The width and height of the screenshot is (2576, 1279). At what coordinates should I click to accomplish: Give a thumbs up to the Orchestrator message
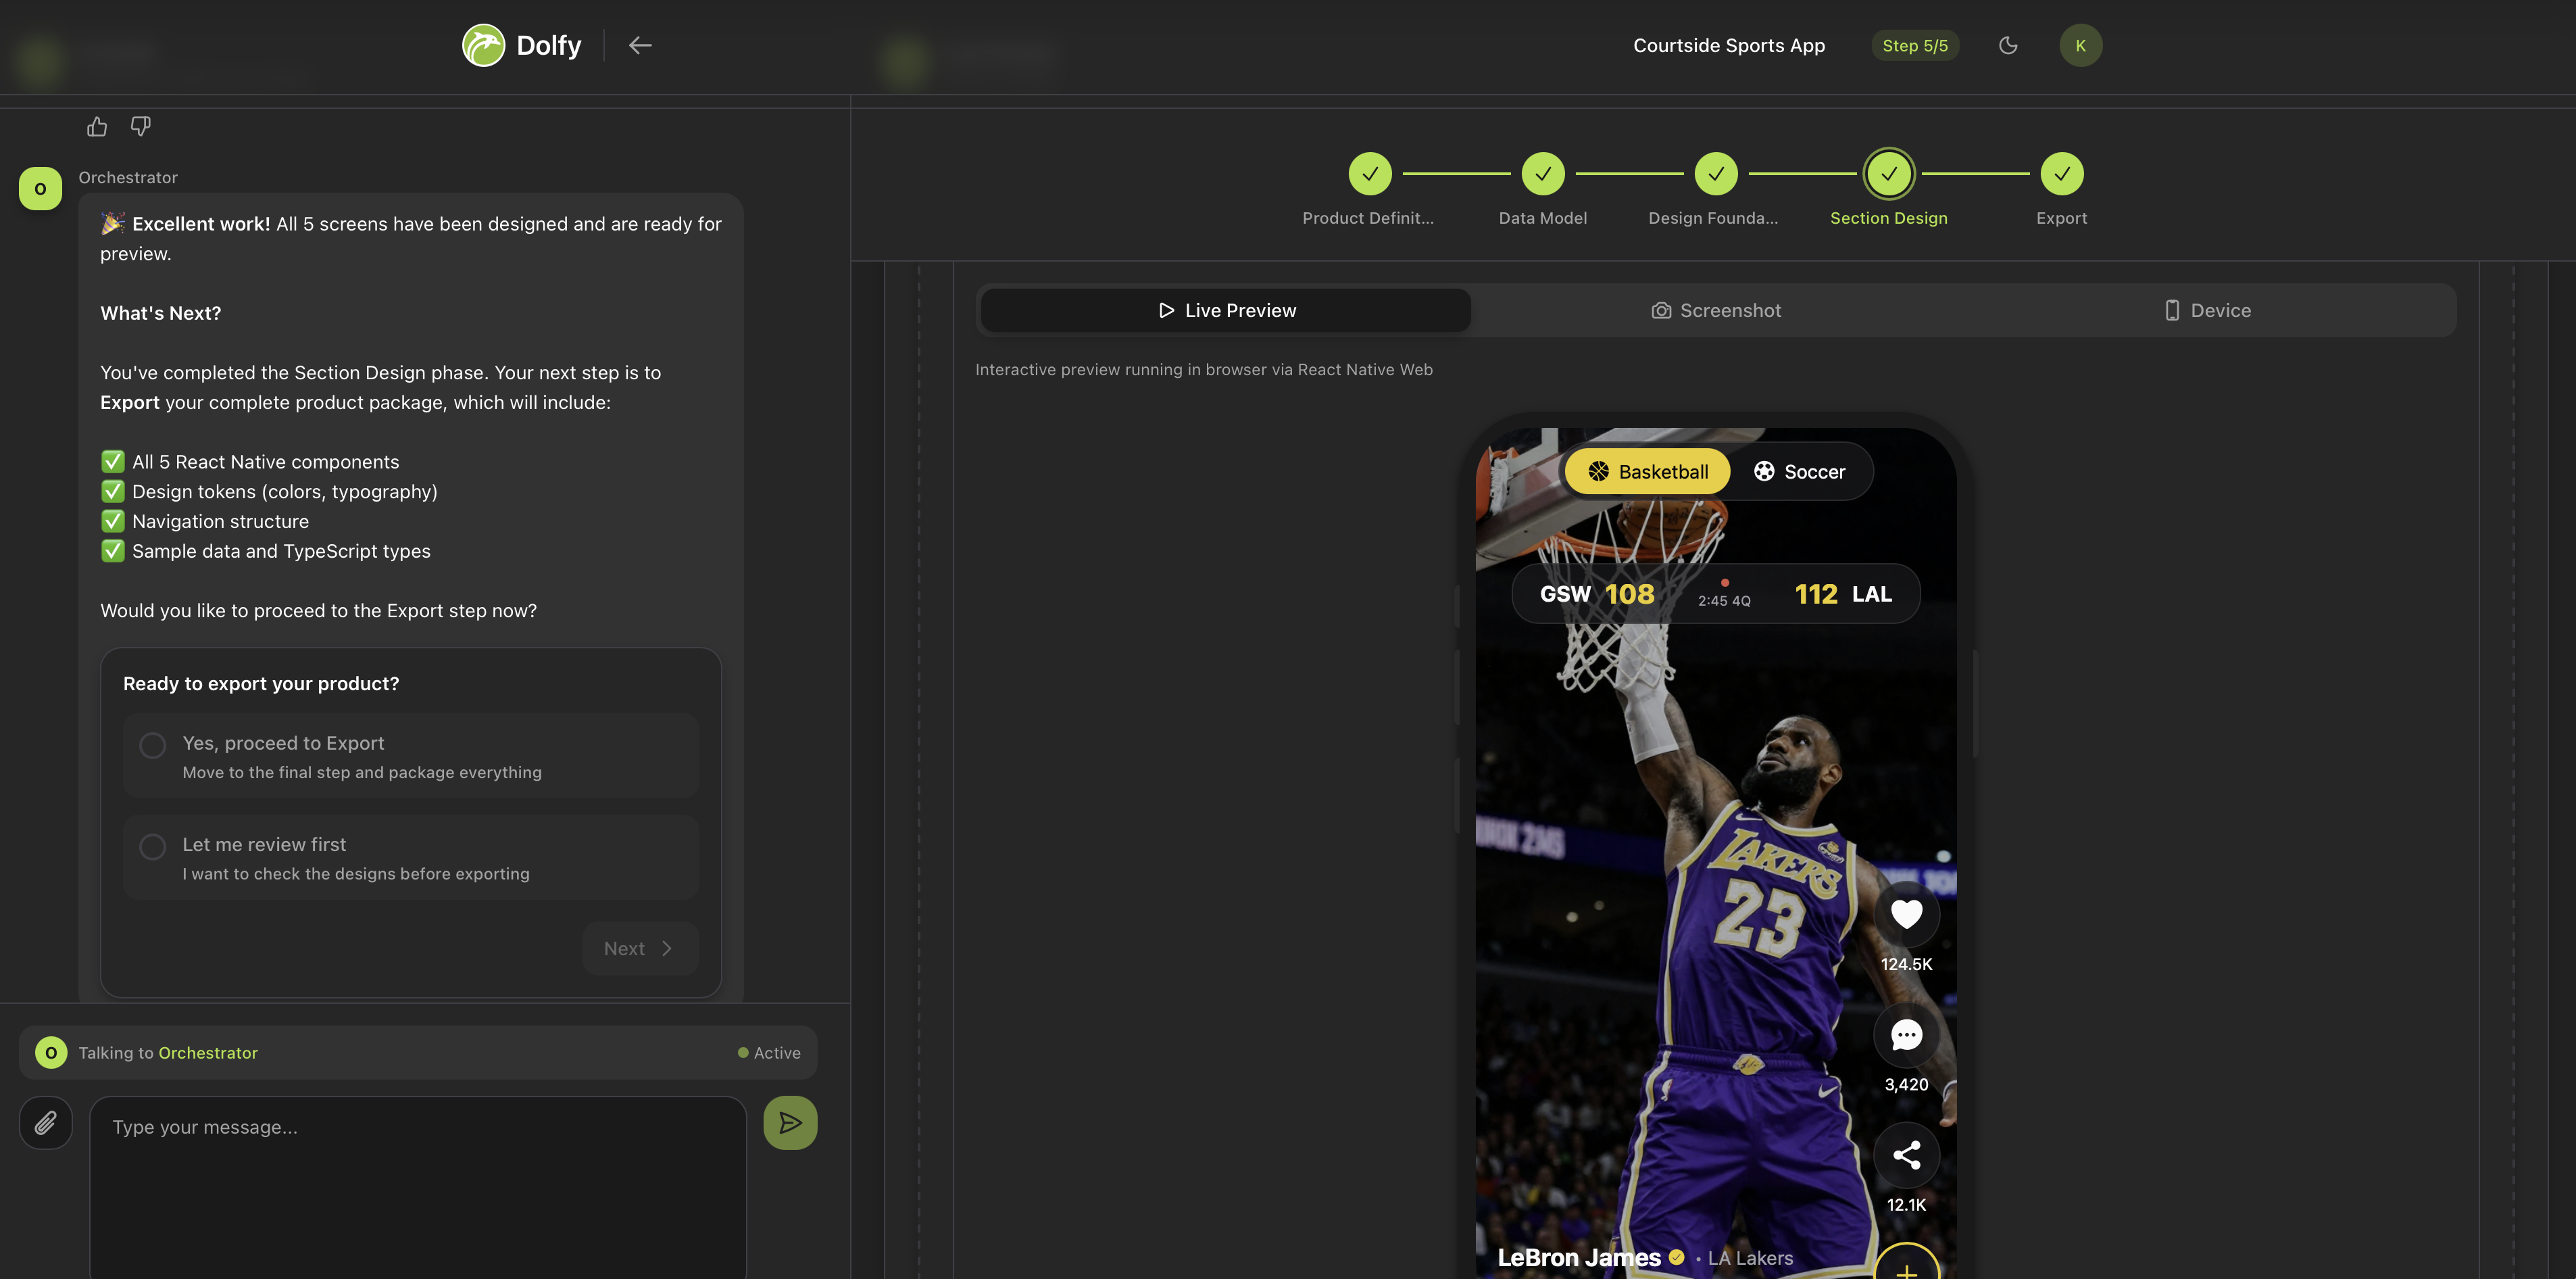(x=96, y=126)
